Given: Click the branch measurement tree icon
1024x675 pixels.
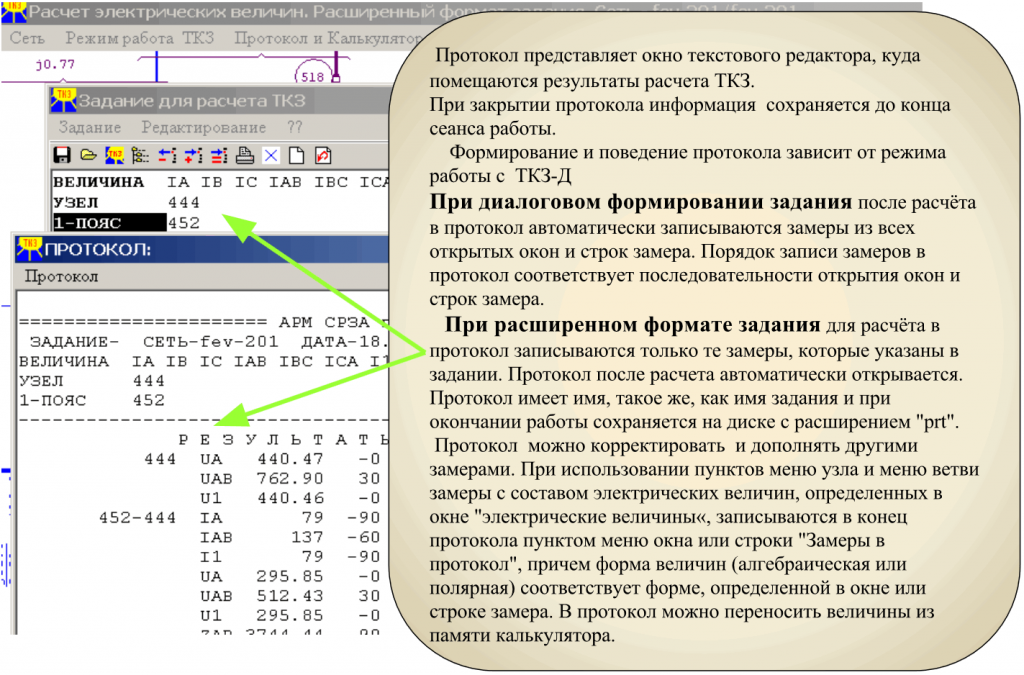Looking at the screenshot, I should (141, 156).
